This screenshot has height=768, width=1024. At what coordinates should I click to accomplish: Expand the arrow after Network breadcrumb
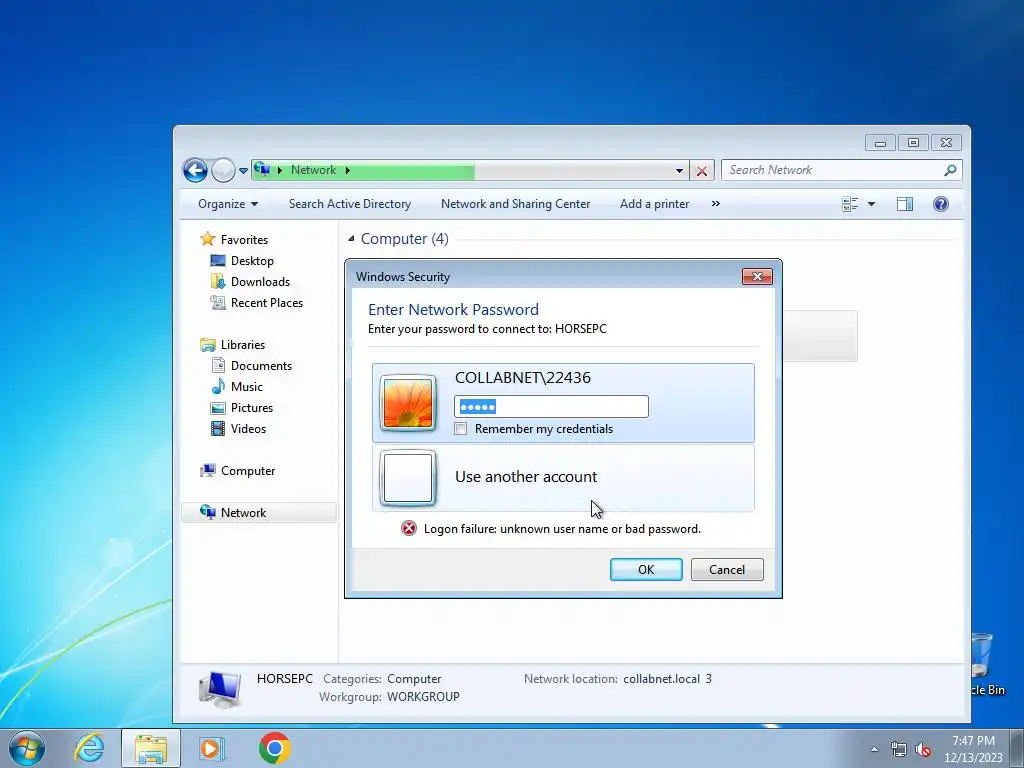[347, 170]
